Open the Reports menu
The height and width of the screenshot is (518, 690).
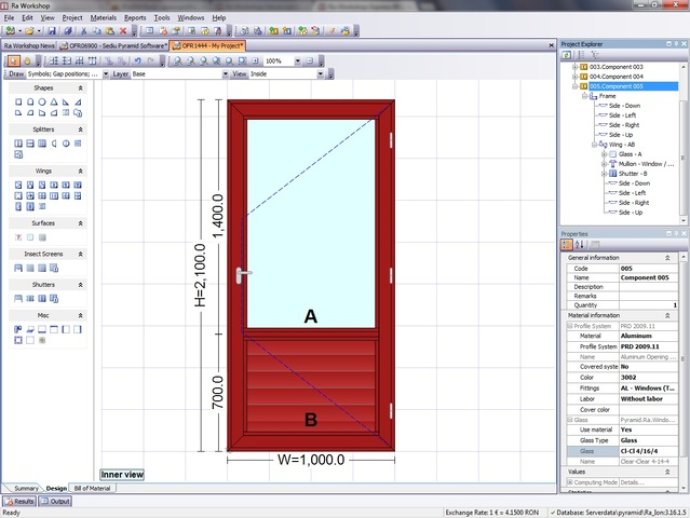tap(135, 18)
